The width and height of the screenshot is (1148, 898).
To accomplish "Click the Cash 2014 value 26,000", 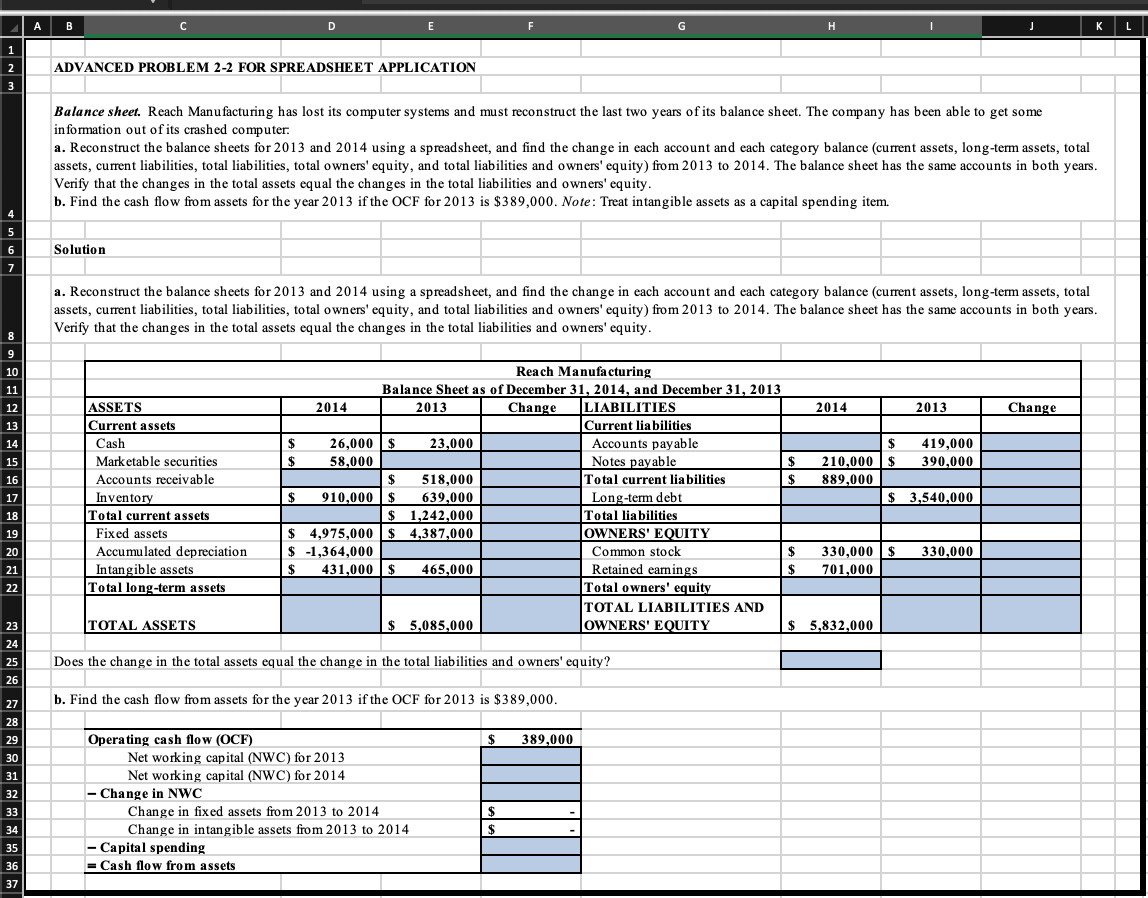I will 331,444.
